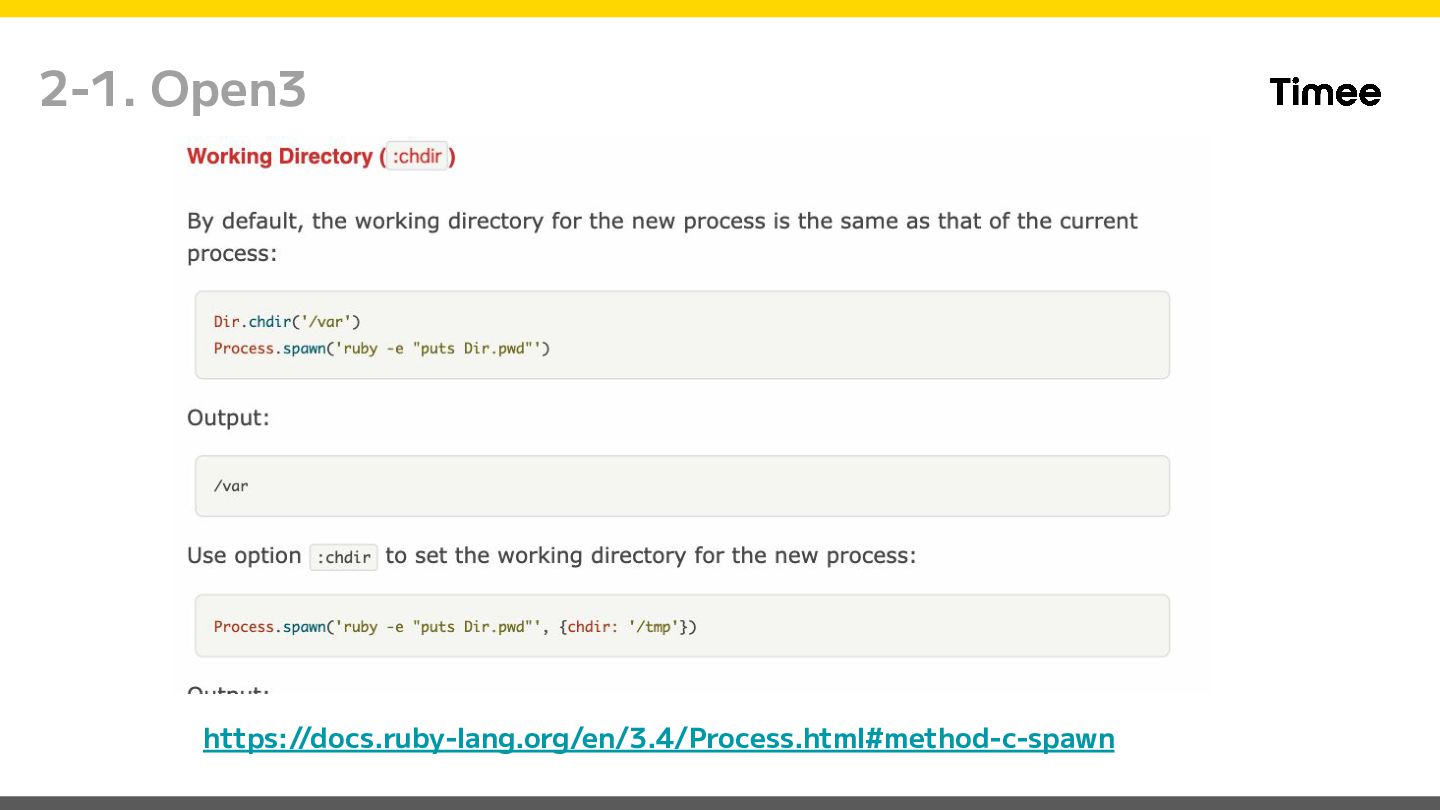
Task: Click the dark gray footer bar
Action: click(x=720, y=802)
